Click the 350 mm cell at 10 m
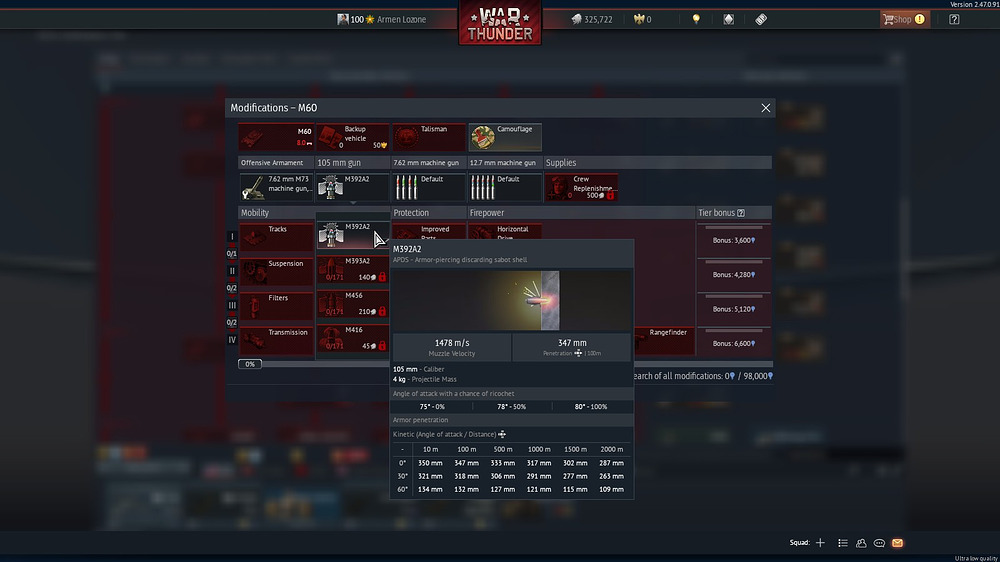The image size is (1000, 562). point(430,463)
